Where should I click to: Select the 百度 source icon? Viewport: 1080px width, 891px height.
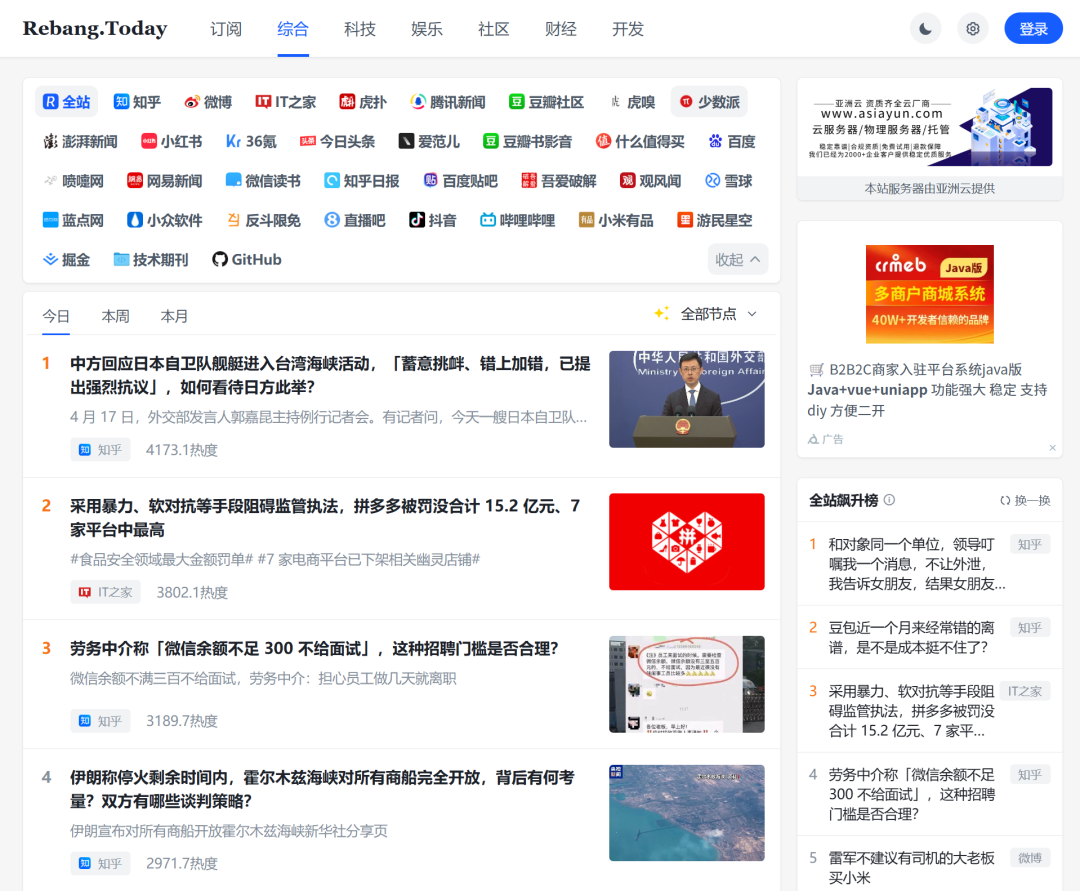[731, 141]
